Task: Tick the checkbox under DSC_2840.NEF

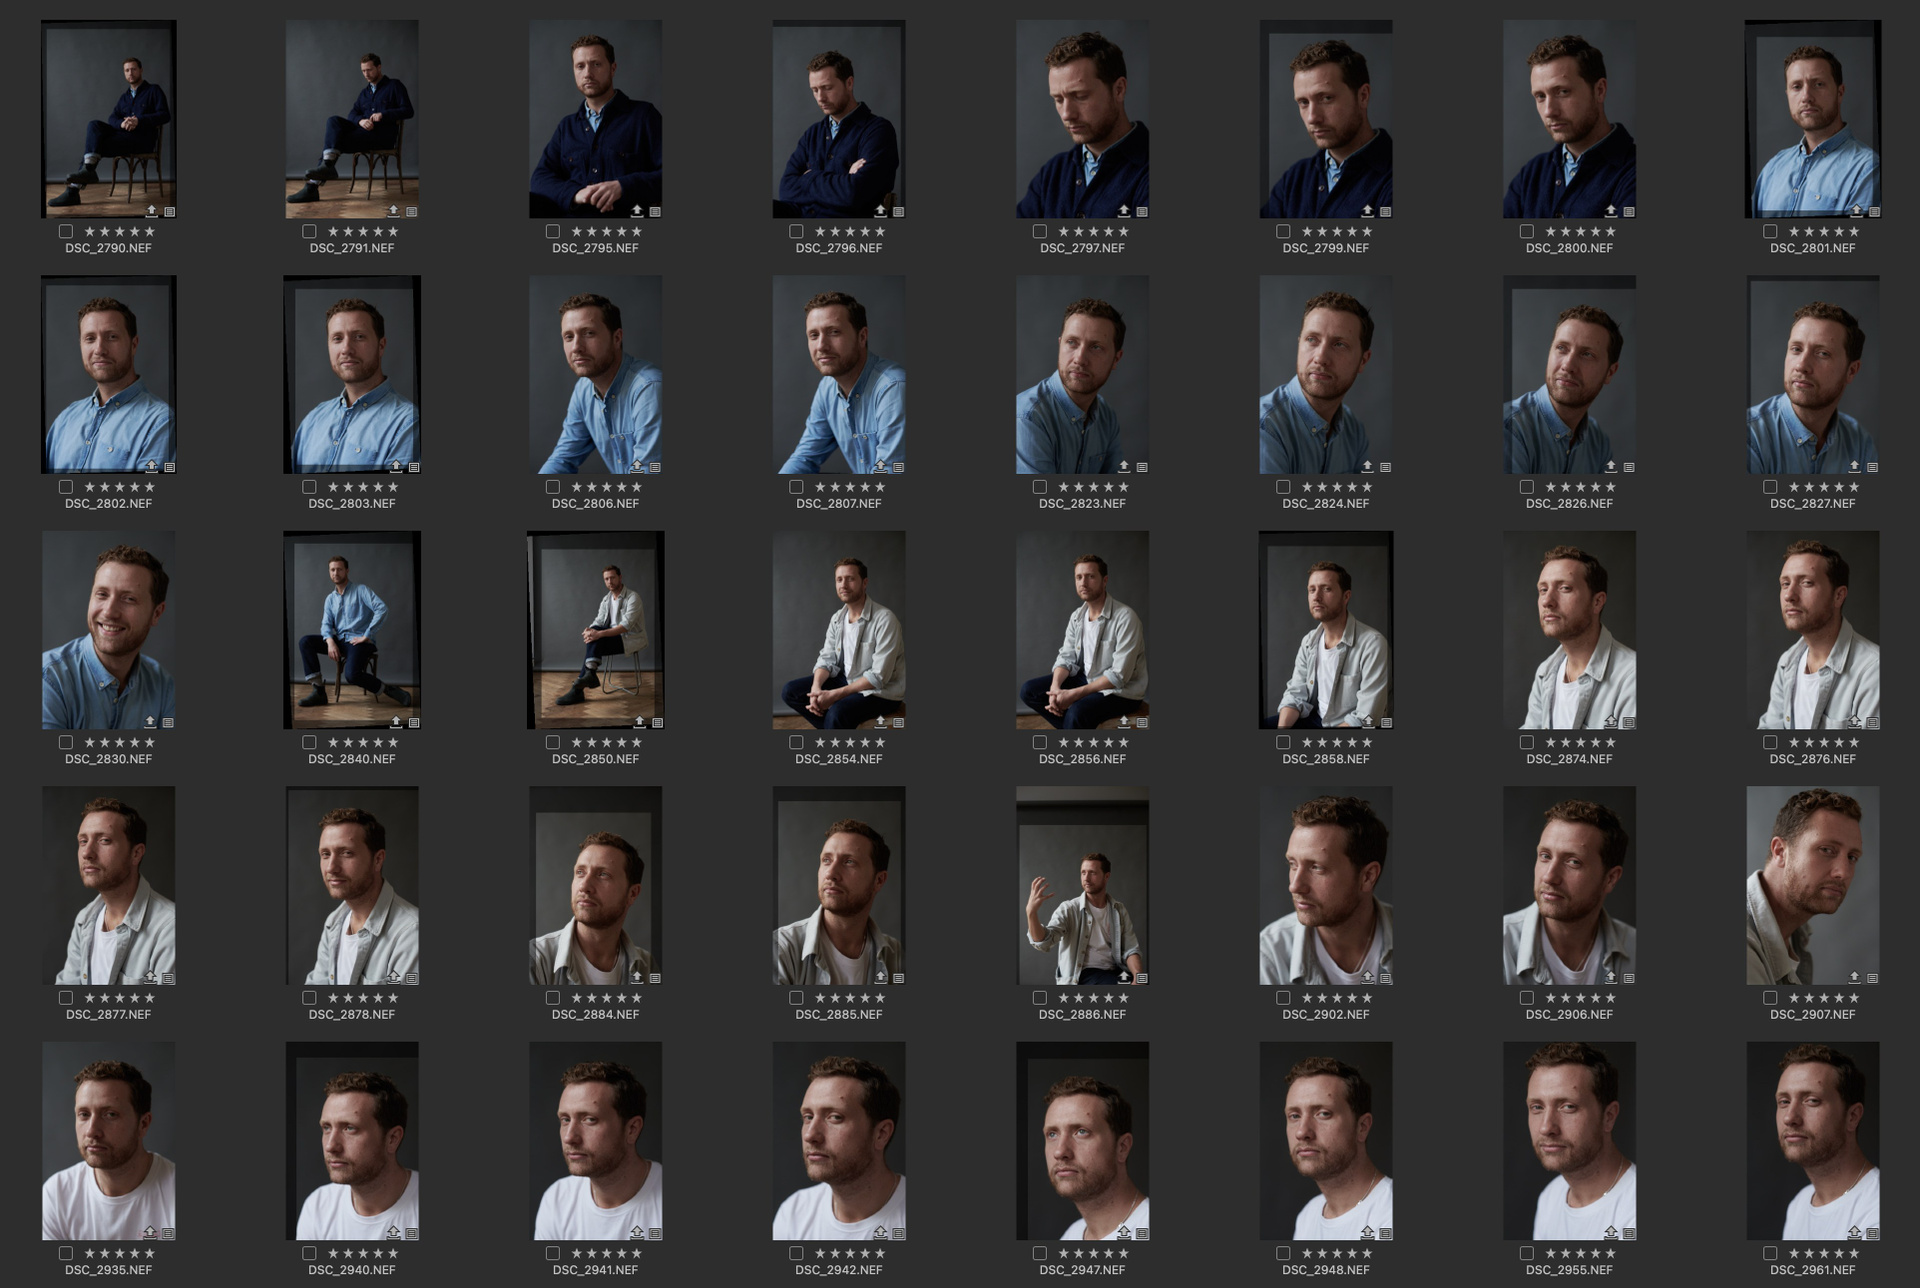Action: point(309,743)
